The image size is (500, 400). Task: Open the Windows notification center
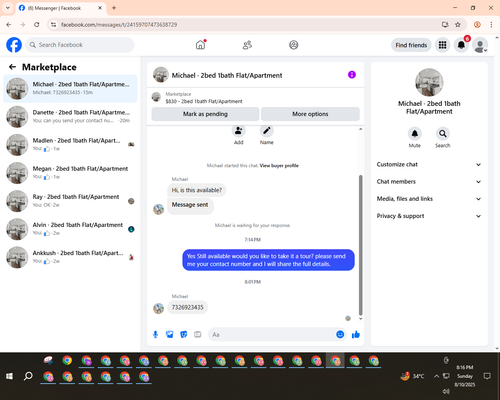487,376
